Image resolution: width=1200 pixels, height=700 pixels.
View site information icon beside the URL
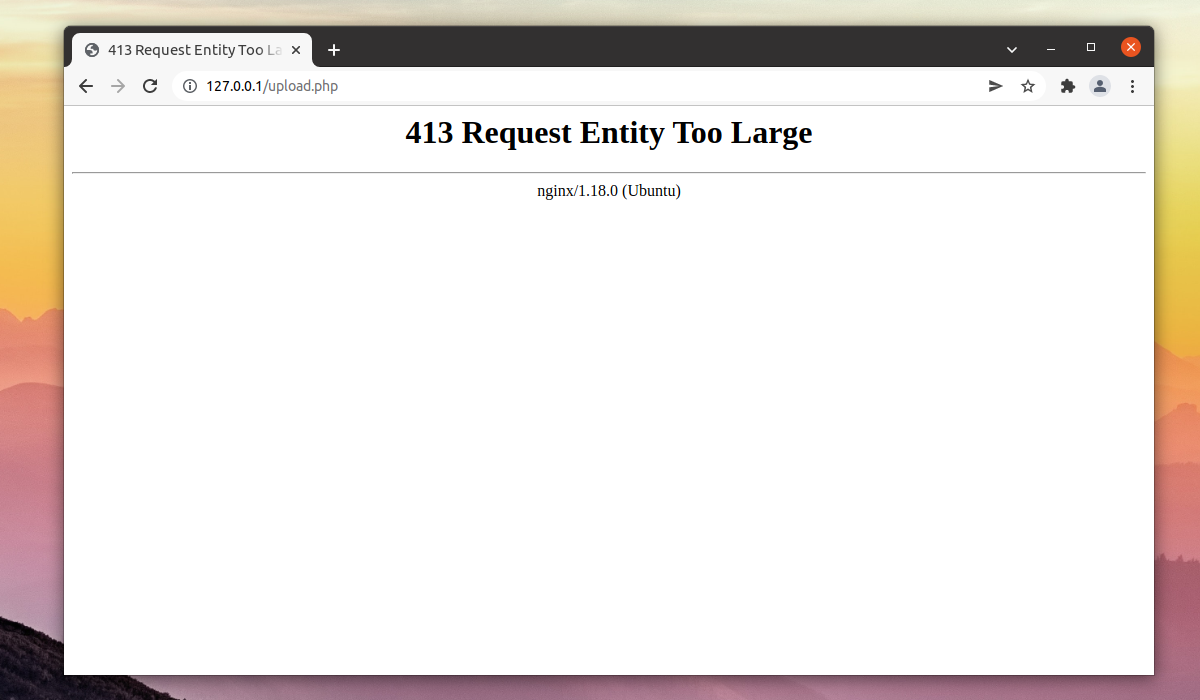pyautogui.click(x=190, y=86)
